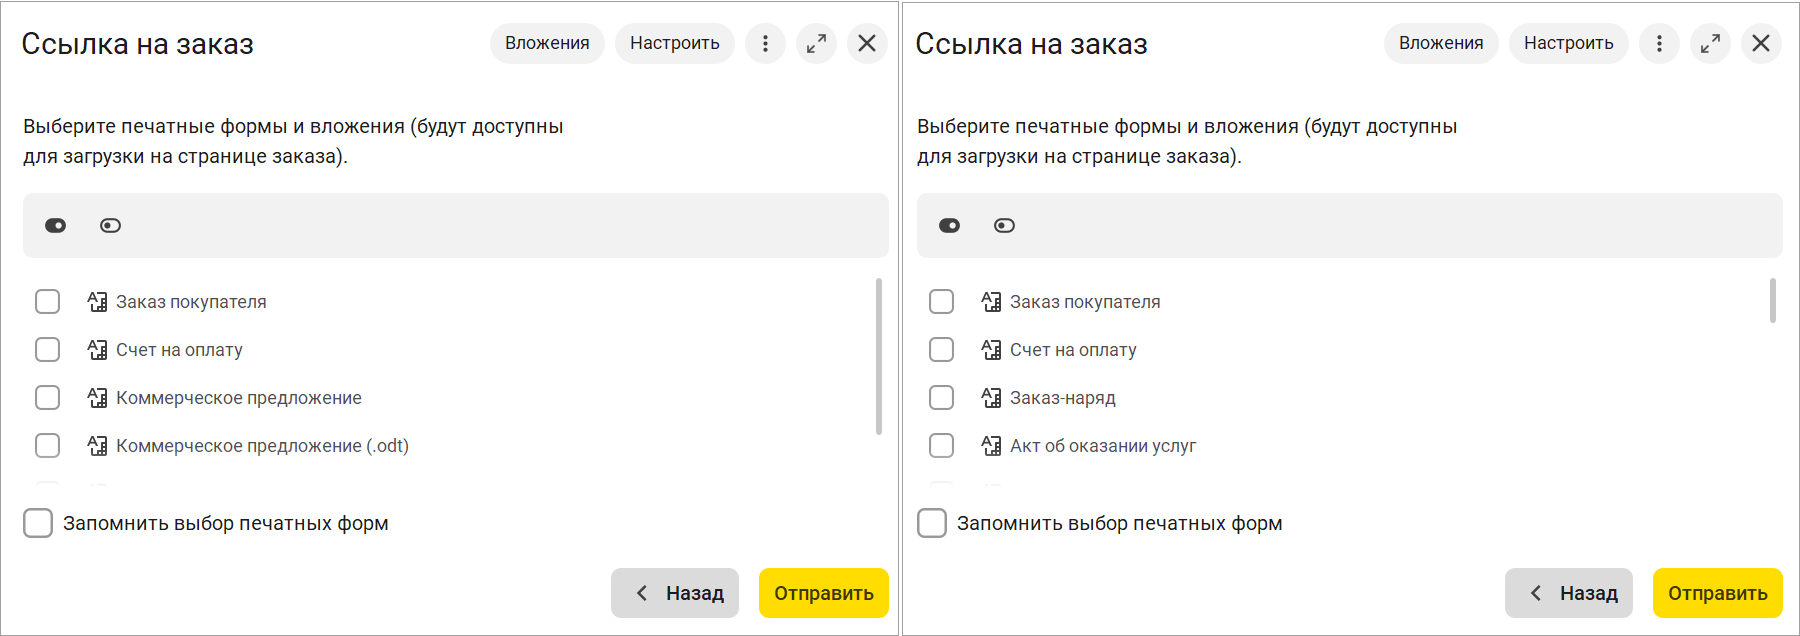
Task: Select Коммерческое предложение label
Action: (239, 398)
